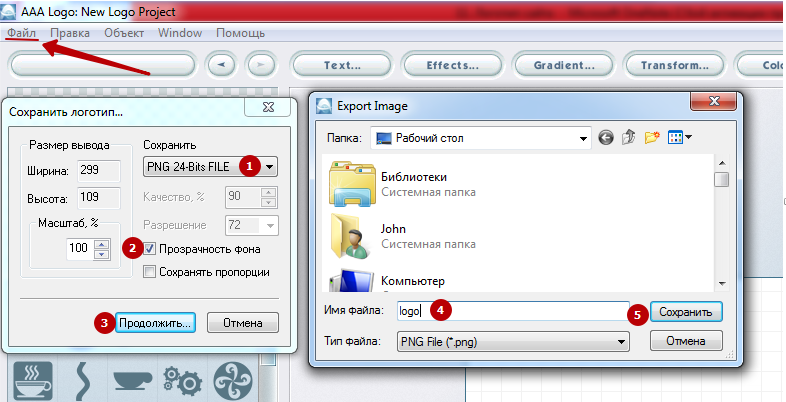This screenshot has width=786, height=402.
Task: Enable the Сохранять пропорции checkbox
Action: 150,271
